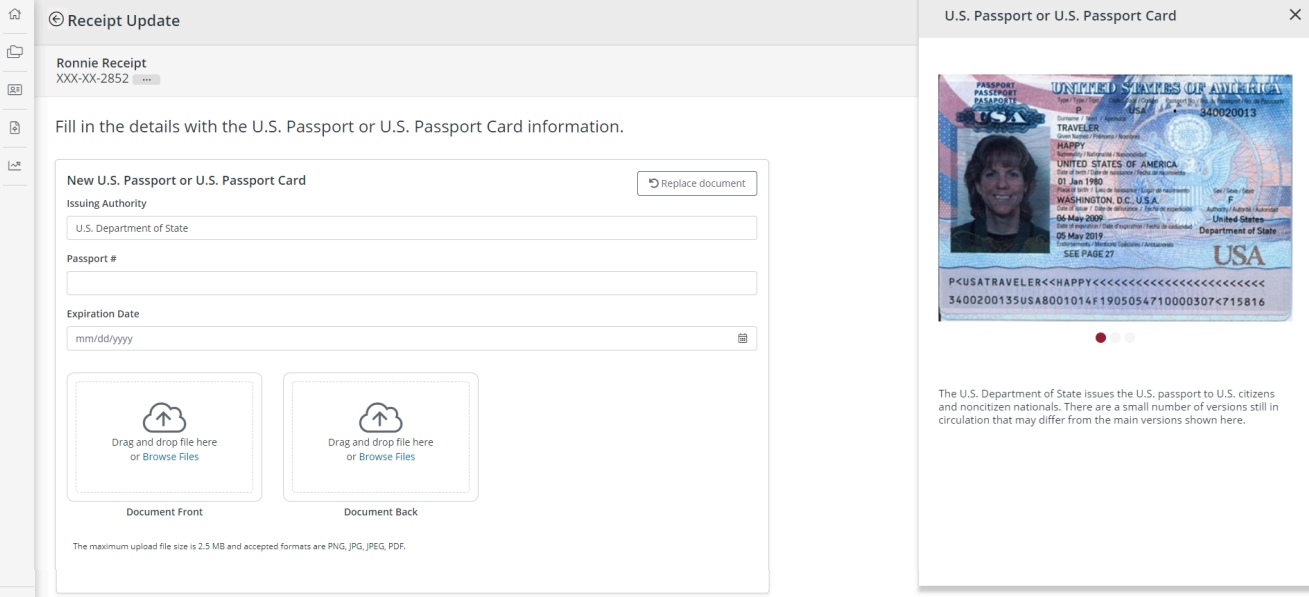Click the mm/dd/yyyy Expiration Date field
Viewport: 1309px width, 597px height.
400,338
